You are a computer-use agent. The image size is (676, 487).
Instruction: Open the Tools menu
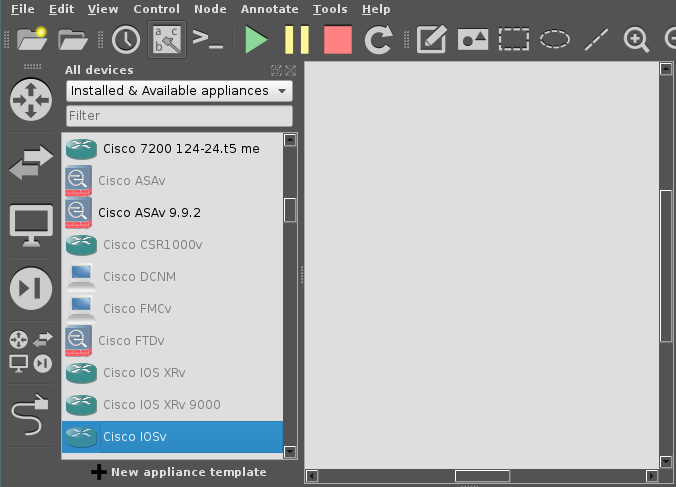(330, 9)
